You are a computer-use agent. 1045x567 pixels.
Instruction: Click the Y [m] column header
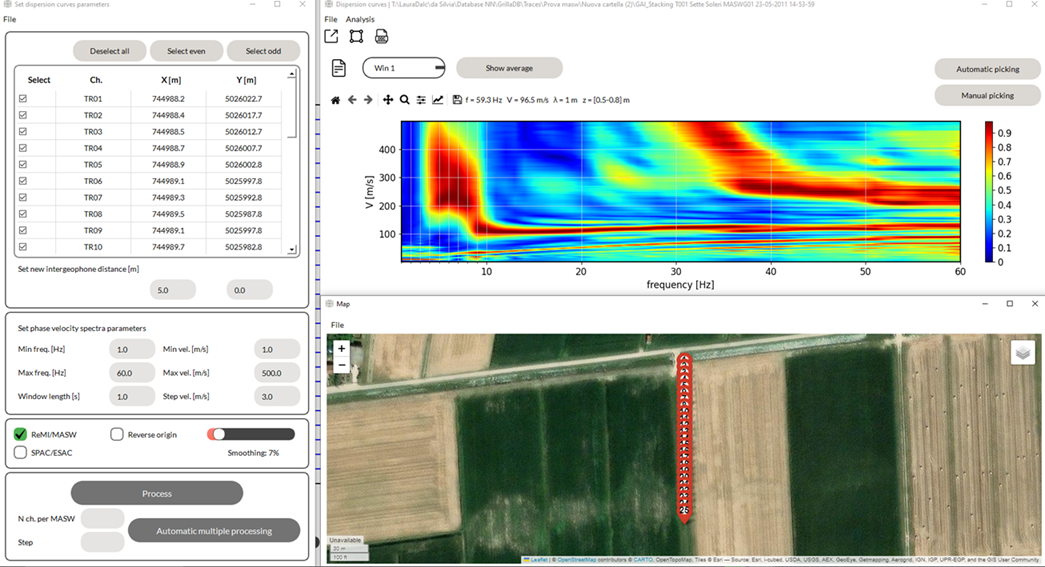246,80
